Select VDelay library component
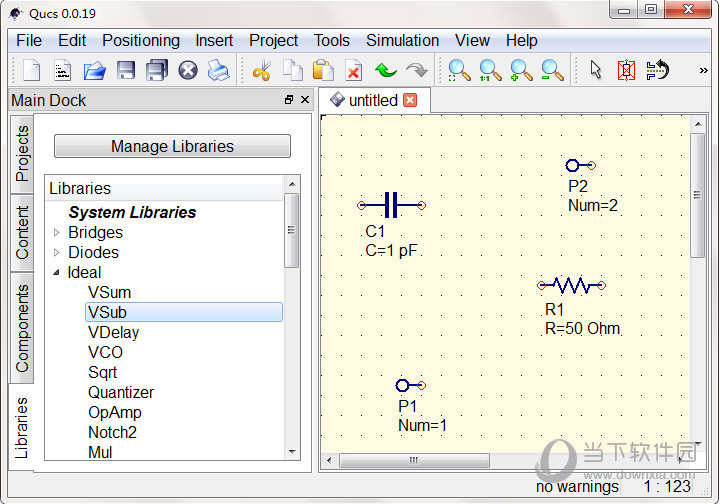 coord(113,332)
